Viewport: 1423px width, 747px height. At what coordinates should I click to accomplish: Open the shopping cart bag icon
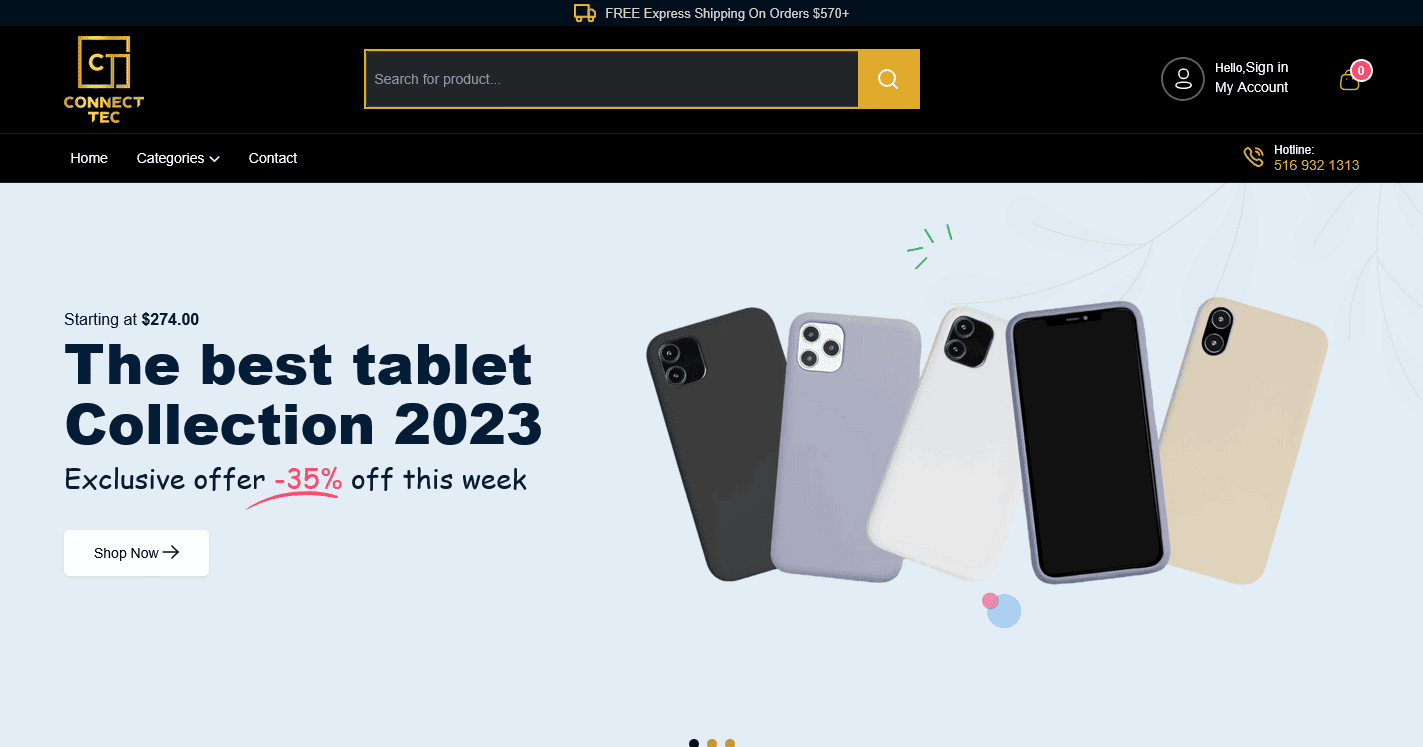(x=1350, y=81)
